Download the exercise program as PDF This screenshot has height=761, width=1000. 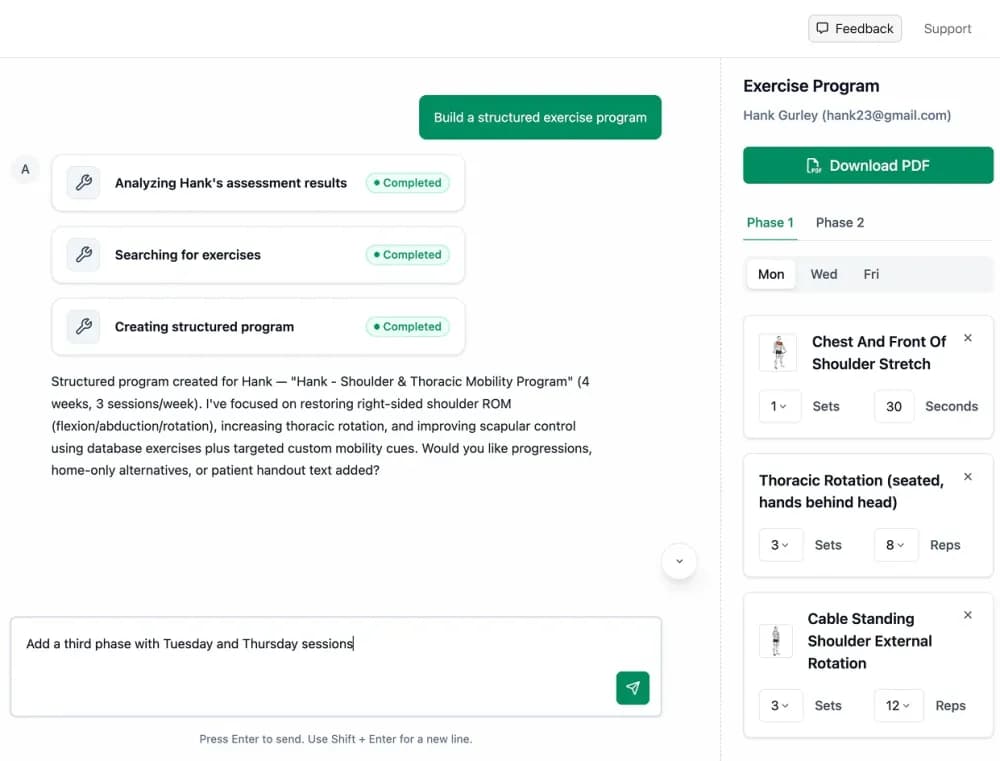click(867, 165)
